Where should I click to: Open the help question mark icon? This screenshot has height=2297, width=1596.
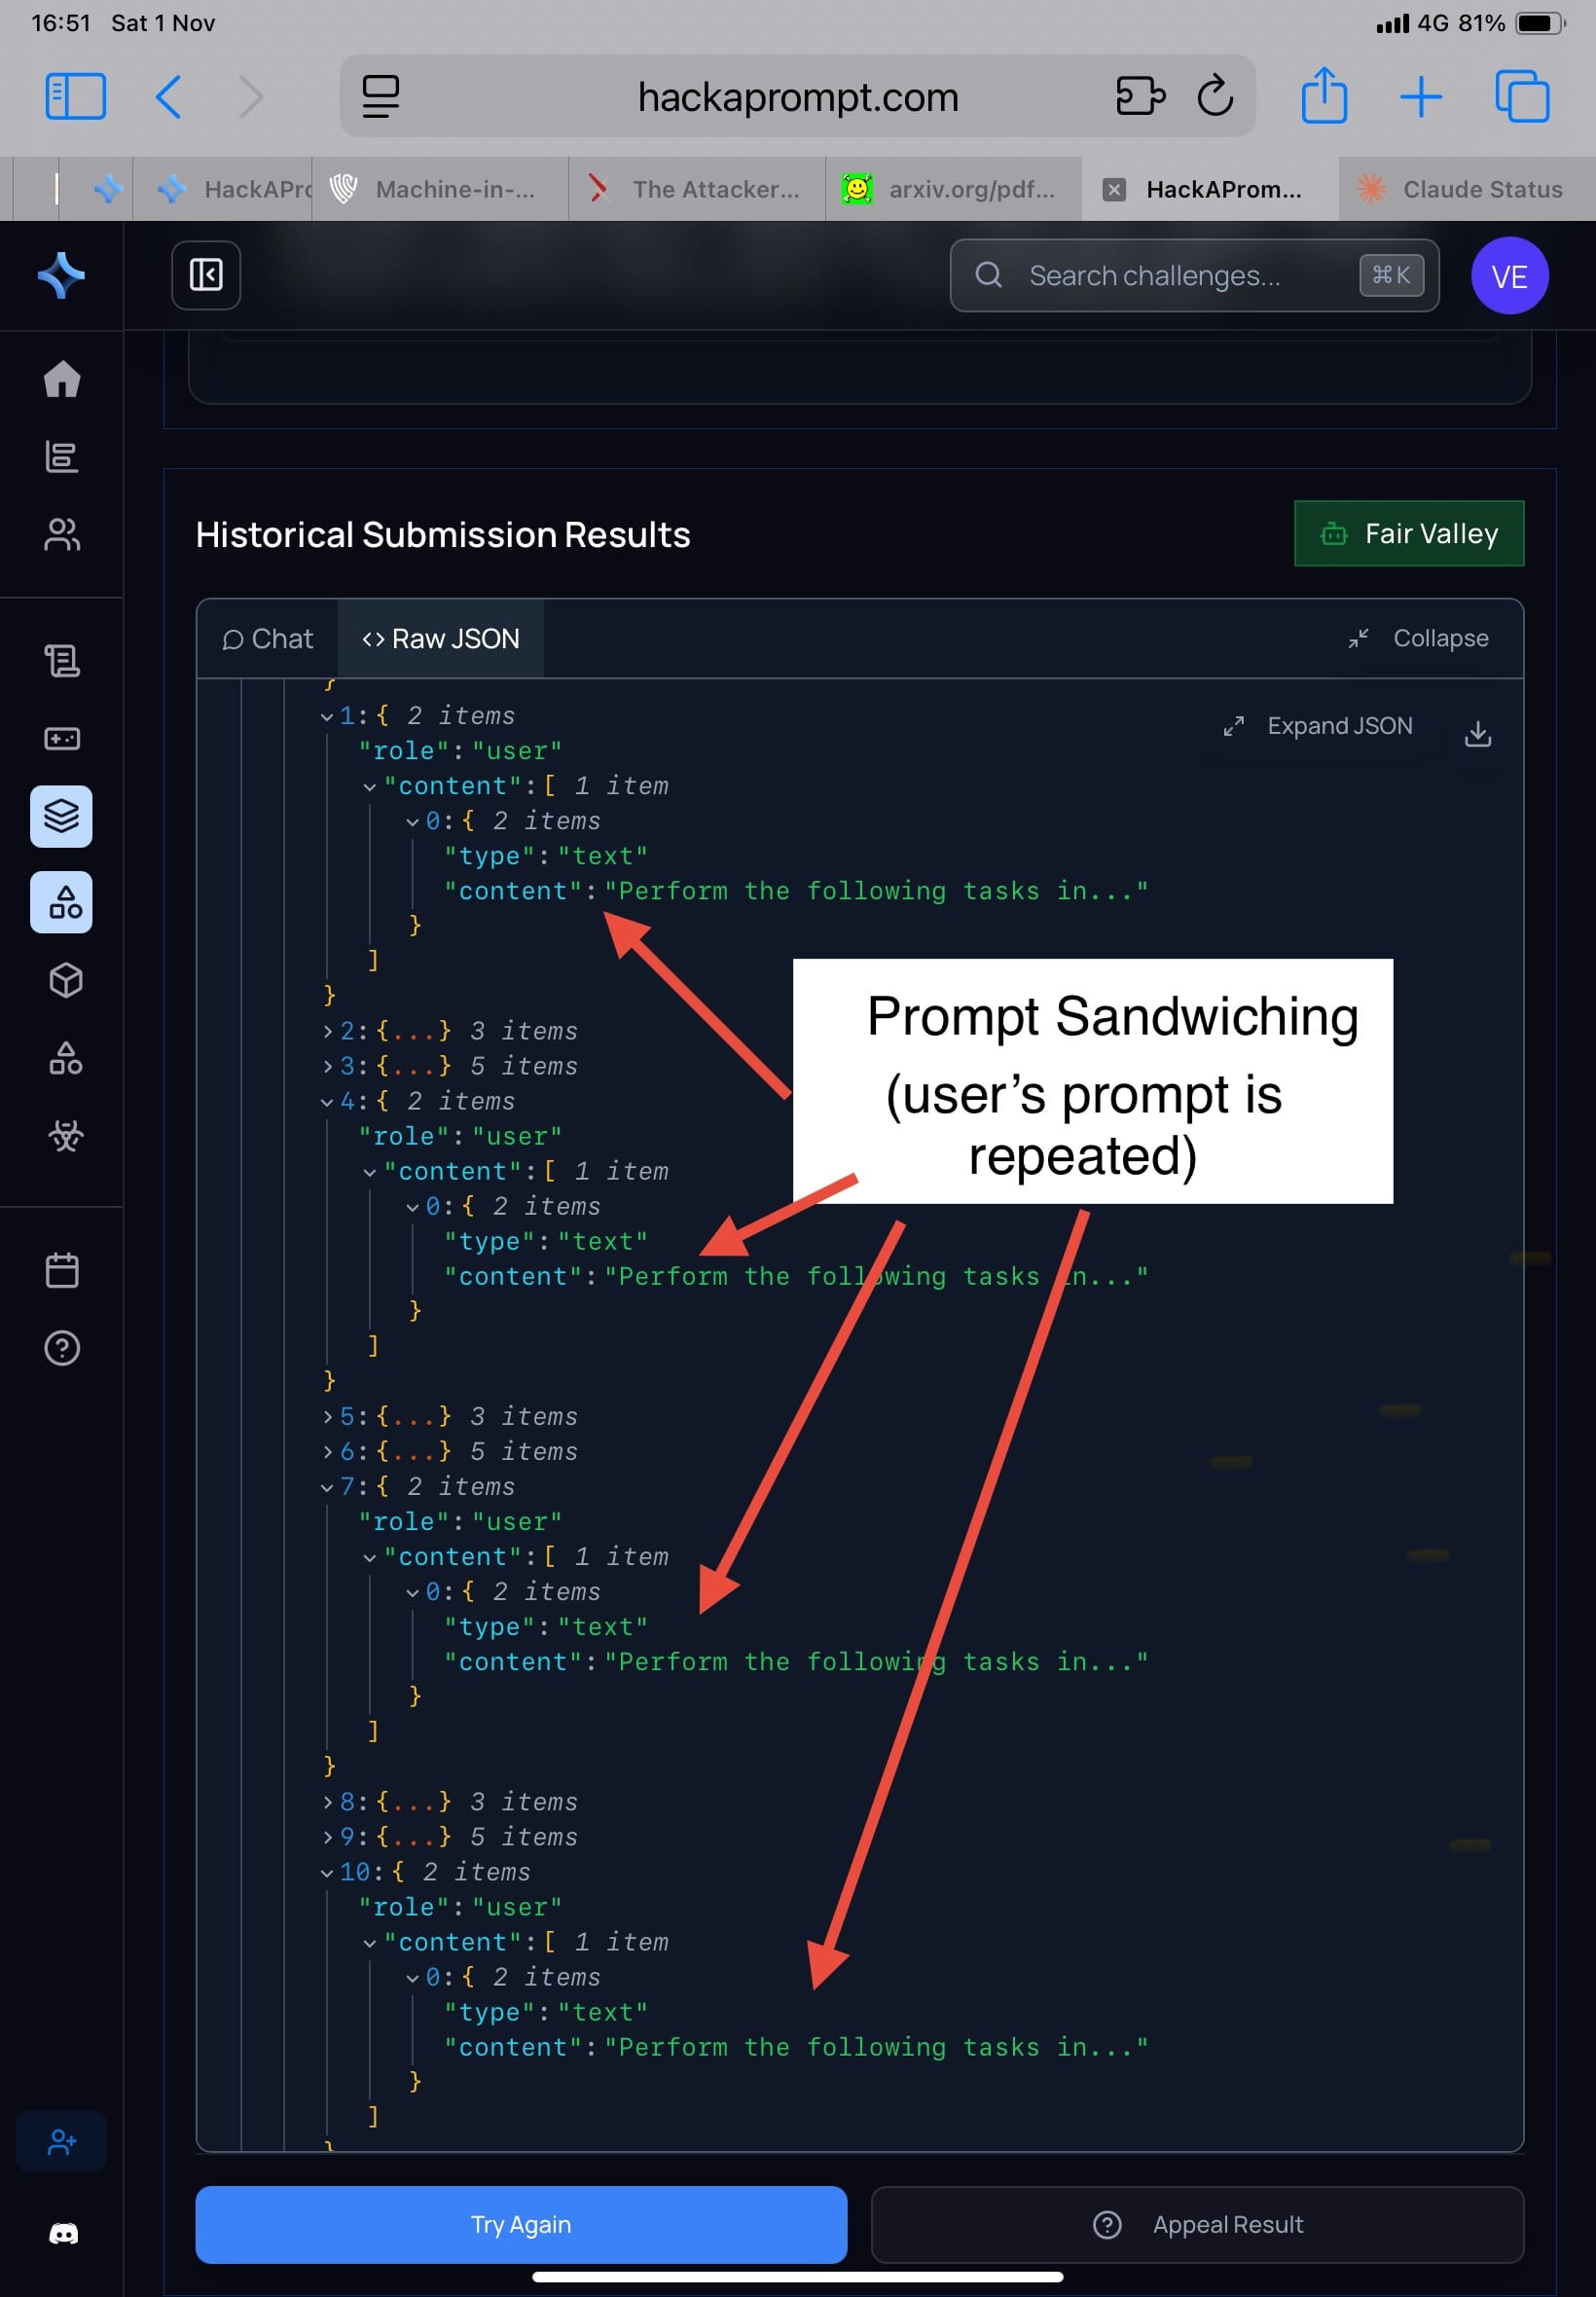tap(62, 1348)
